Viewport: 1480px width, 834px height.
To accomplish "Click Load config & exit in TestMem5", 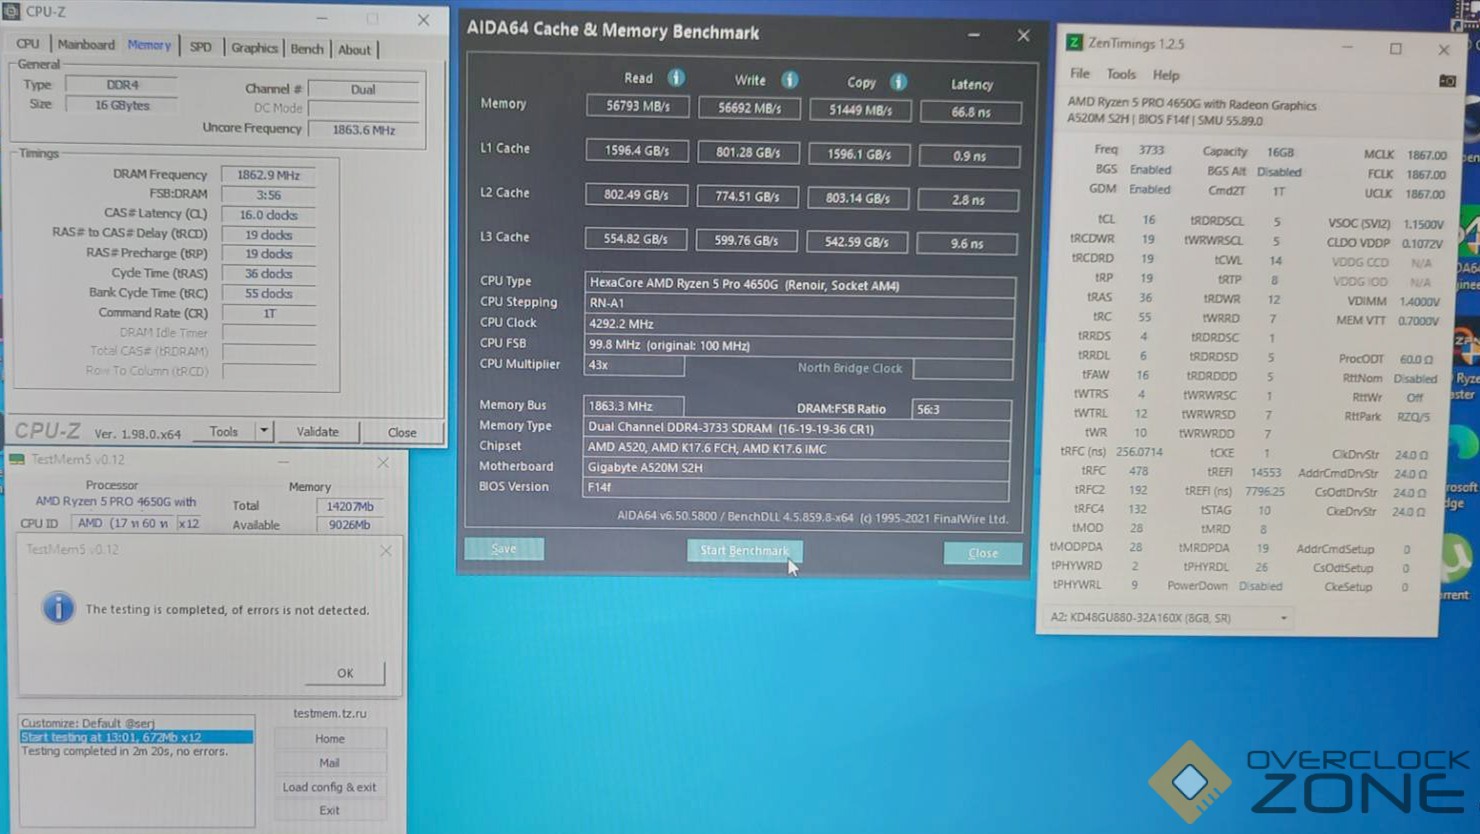I will [x=329, y=787].
